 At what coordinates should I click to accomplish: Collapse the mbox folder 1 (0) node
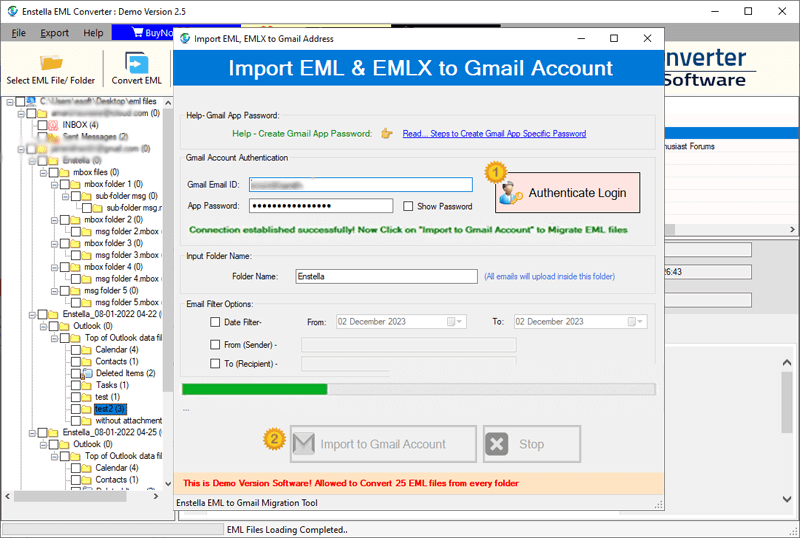(54, 184)
